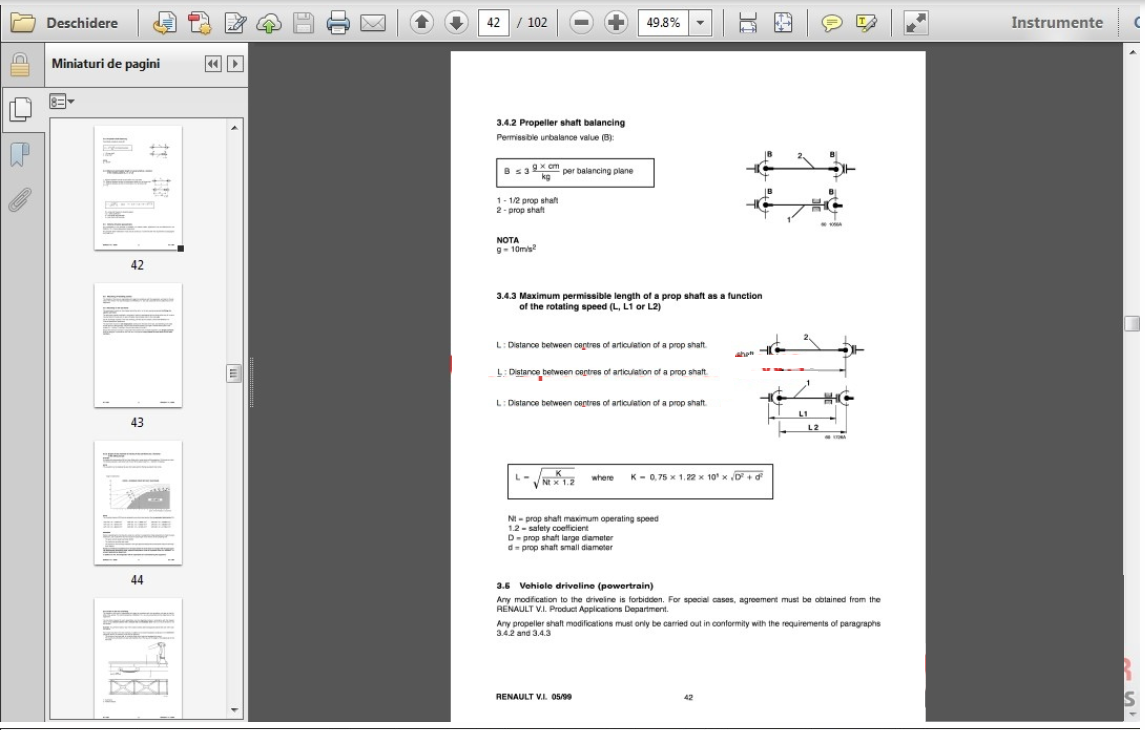Click the thumbnail panel scroll-up arrow
Viewport: 1145px width, 730px height.
pos(234,128)
